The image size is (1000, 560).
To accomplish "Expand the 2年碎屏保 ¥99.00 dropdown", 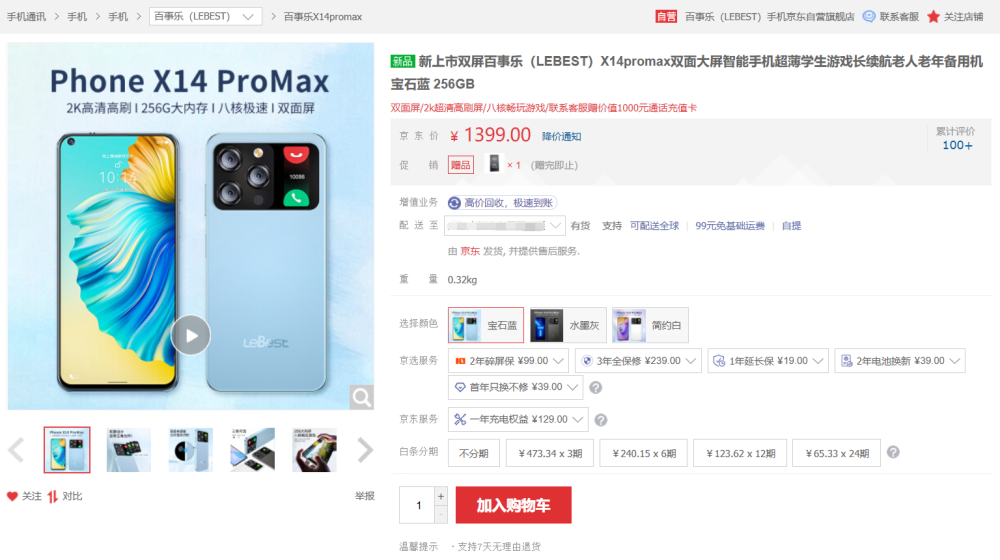I will pyautogui.click(x=508, y=361).
